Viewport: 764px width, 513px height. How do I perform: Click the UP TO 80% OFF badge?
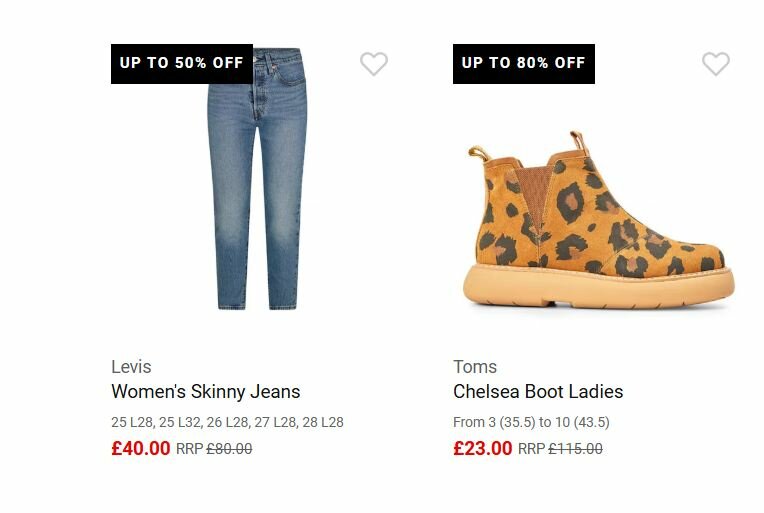click(524, 63)
